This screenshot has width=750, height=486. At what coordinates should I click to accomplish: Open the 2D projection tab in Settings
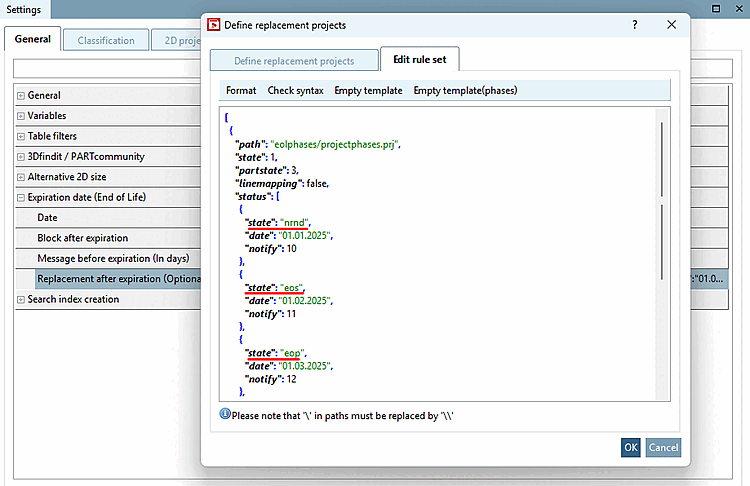tap(177, 41)
